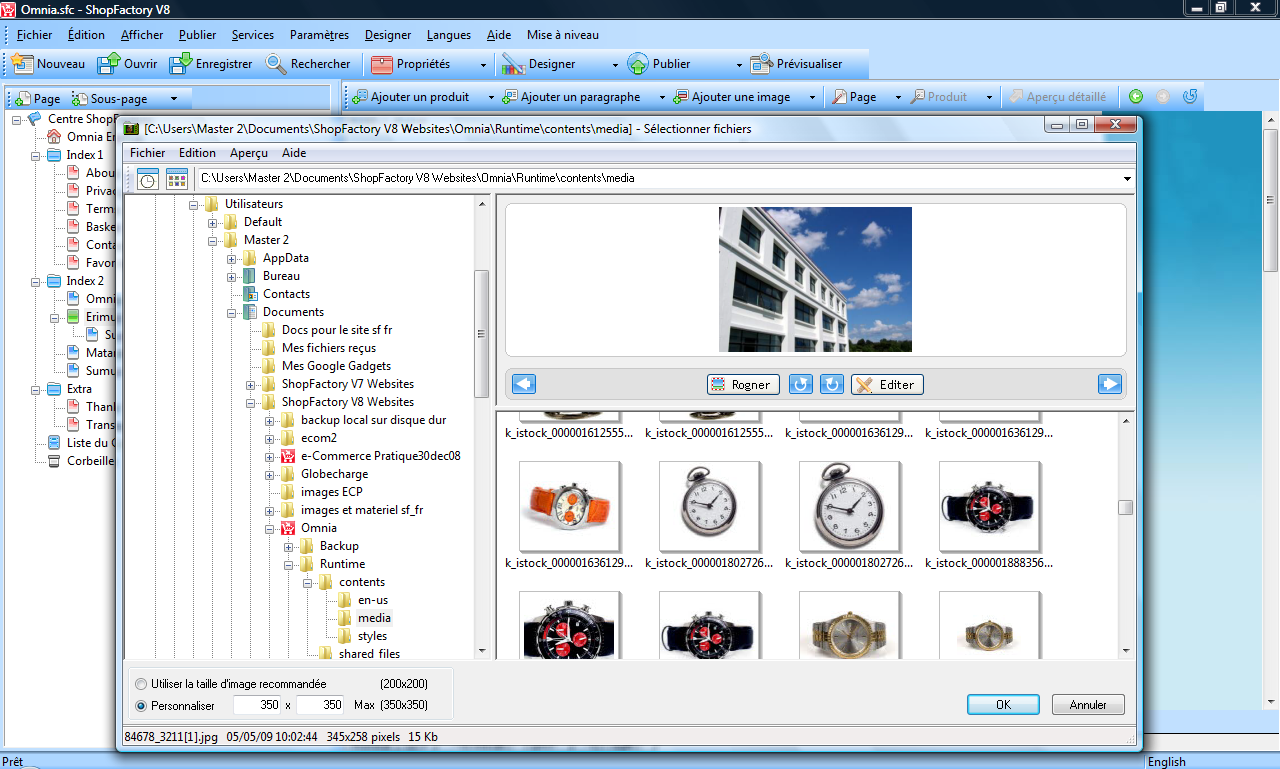This screenshot has width=1280, height=769.
Task: Click the OK button
Action: [1003, 705]
